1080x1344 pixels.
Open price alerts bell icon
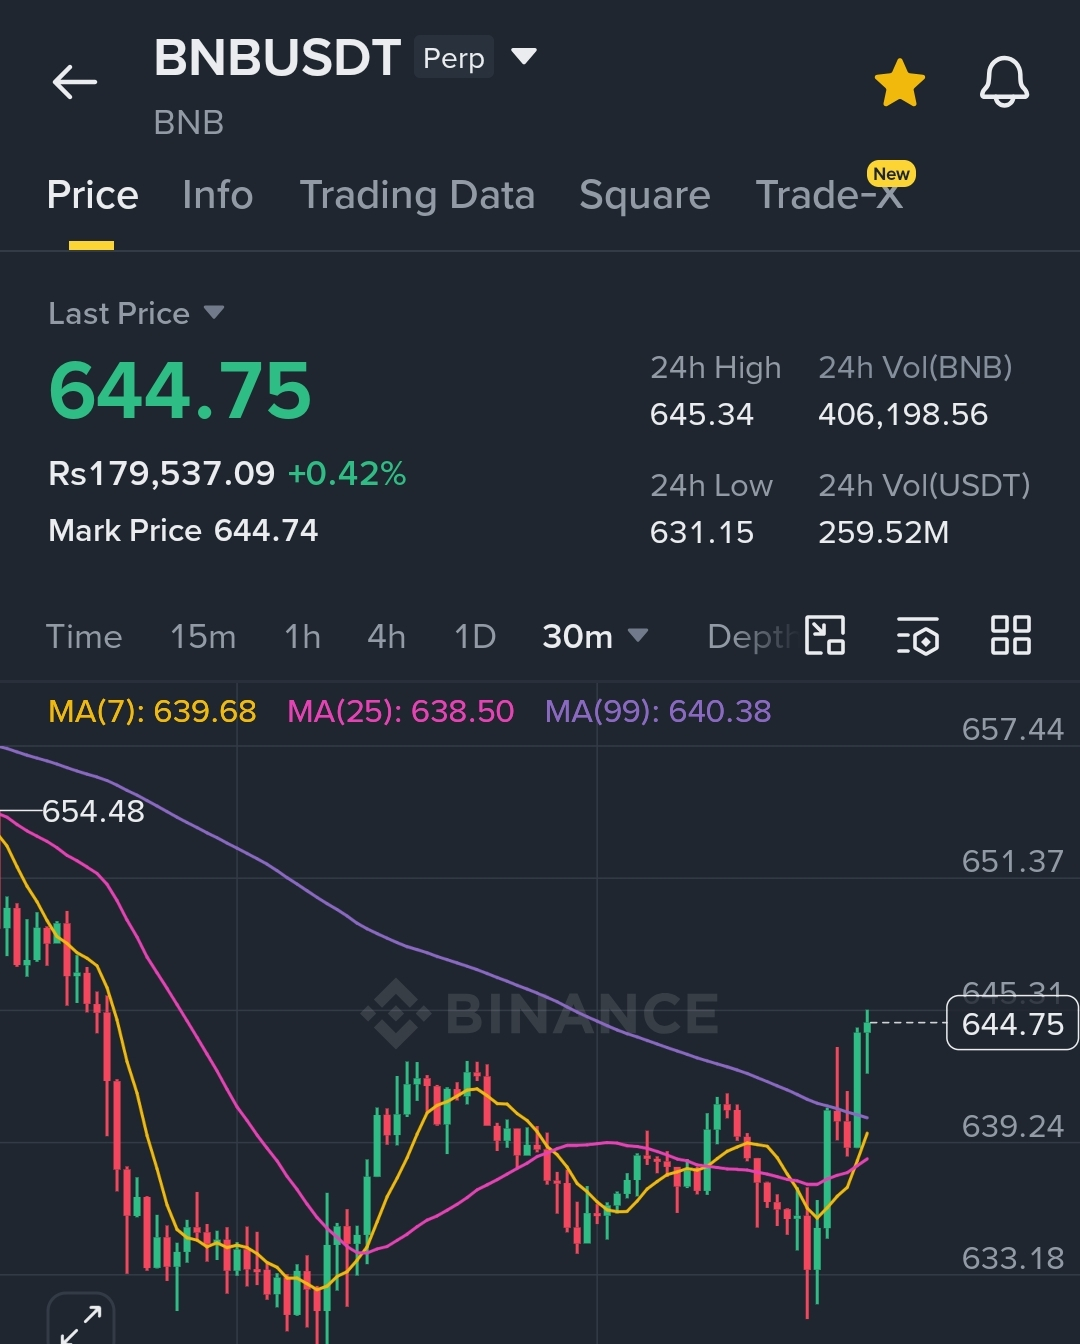pos(1004,82)
